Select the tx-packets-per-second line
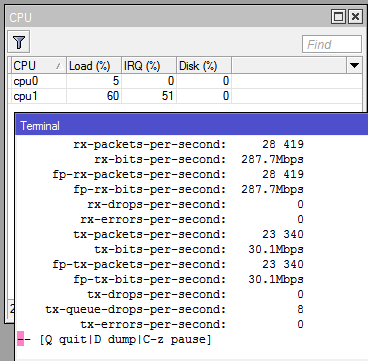 188,234
